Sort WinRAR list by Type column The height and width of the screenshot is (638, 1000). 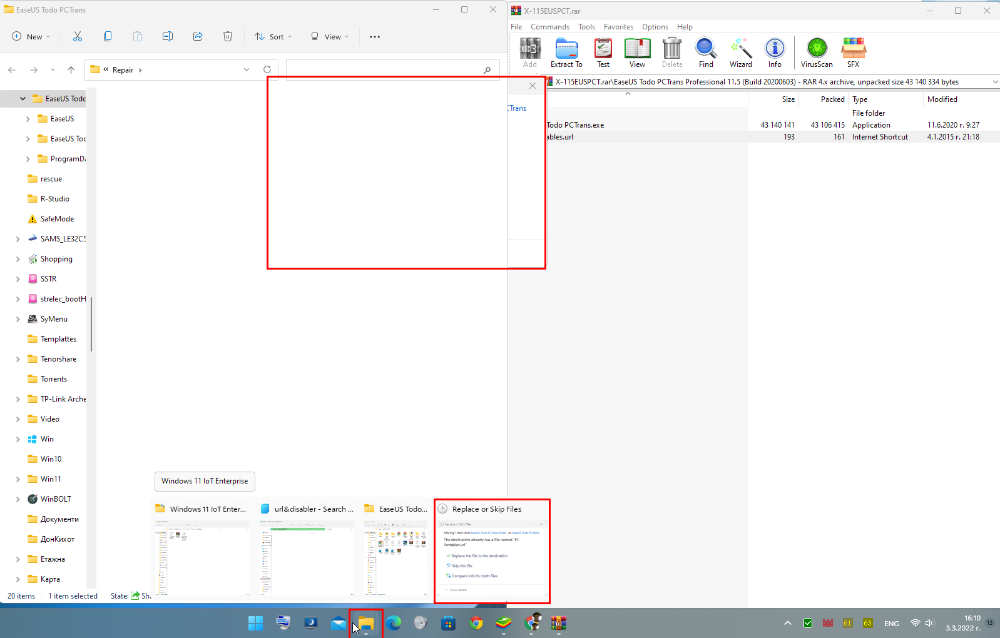click(x=886, y=100)
